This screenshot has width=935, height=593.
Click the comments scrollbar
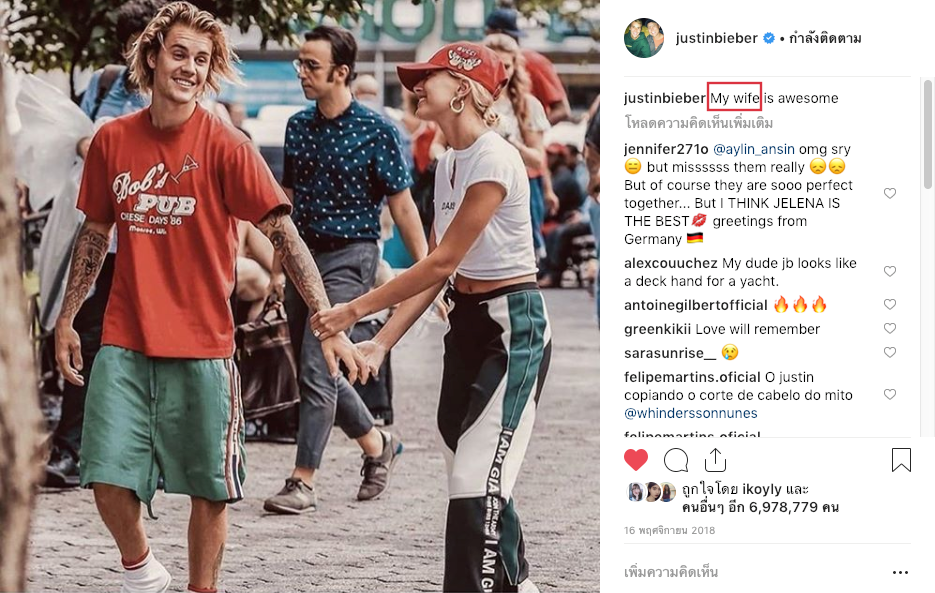(x=928, y=135)
